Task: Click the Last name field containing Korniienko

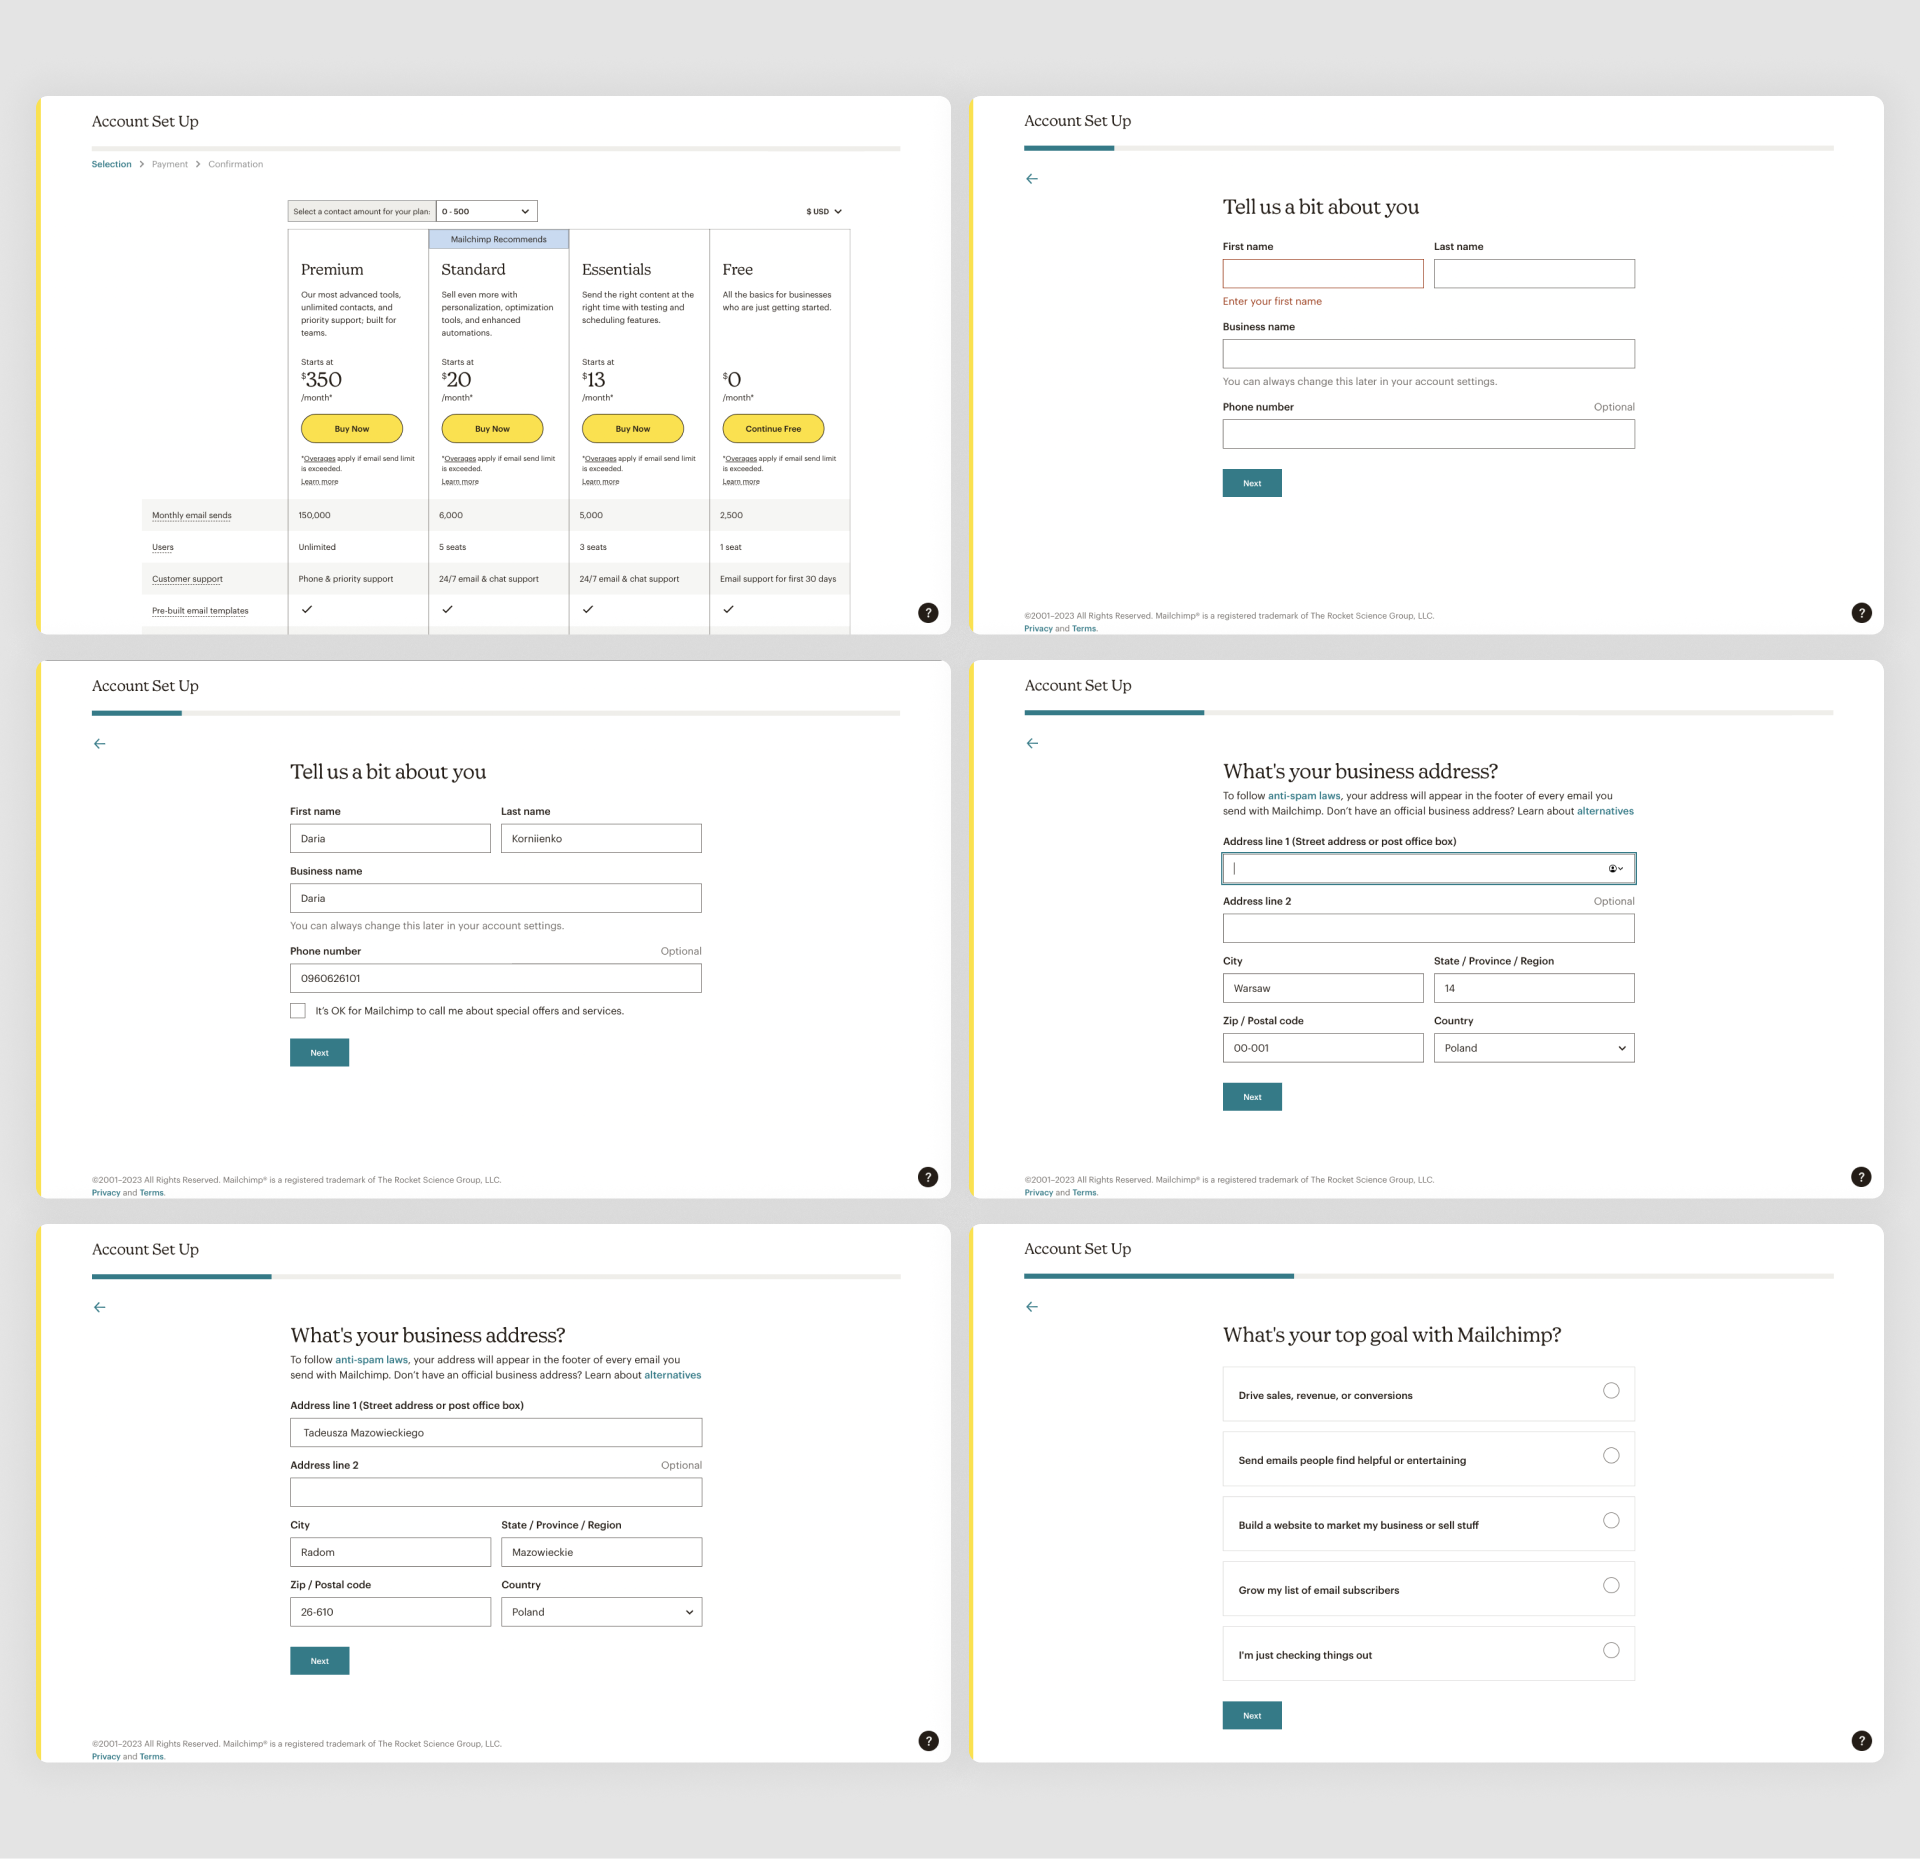Action: coord(601,838)
